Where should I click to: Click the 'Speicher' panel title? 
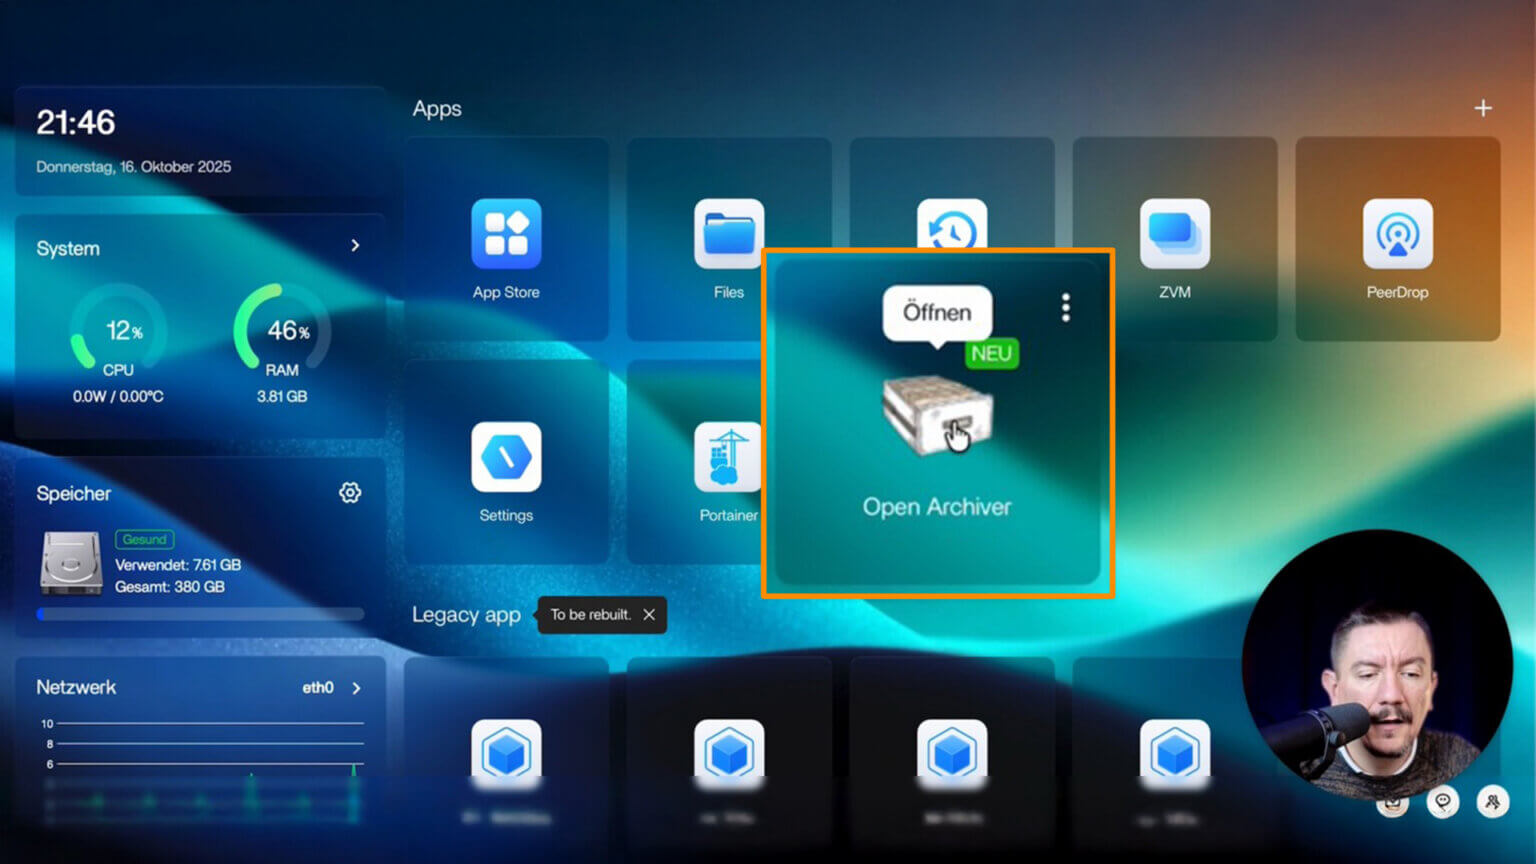point(74,493)
